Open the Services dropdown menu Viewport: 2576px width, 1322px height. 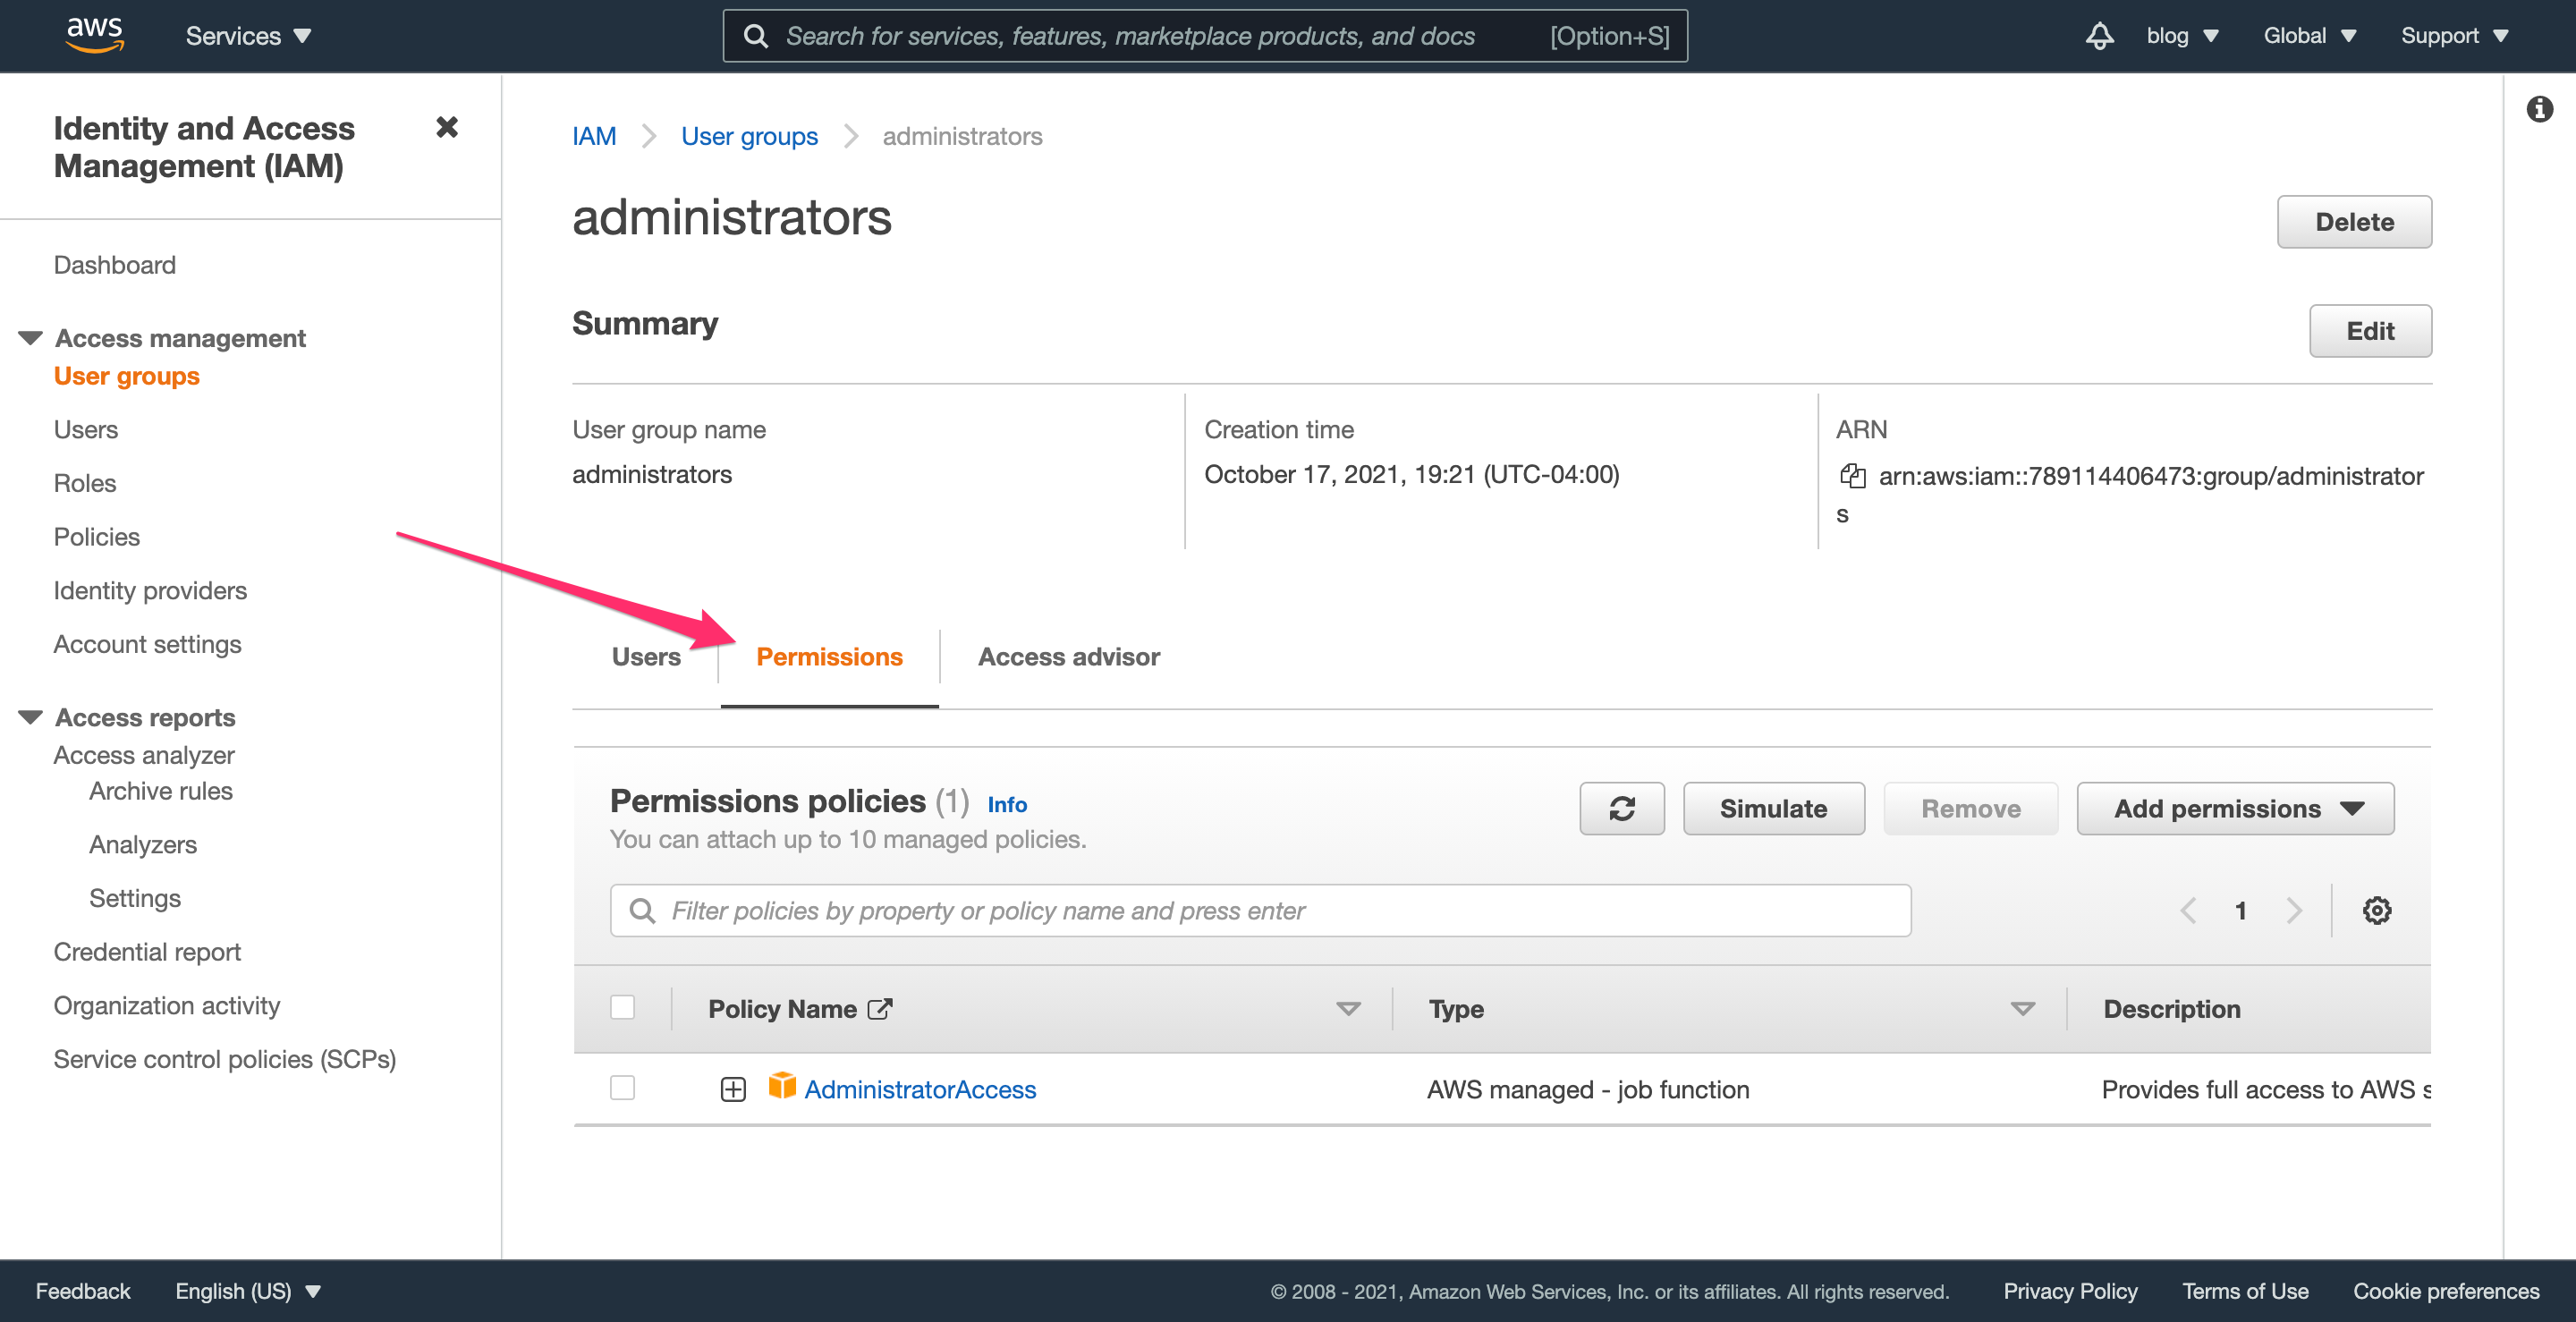coord(248,36)
